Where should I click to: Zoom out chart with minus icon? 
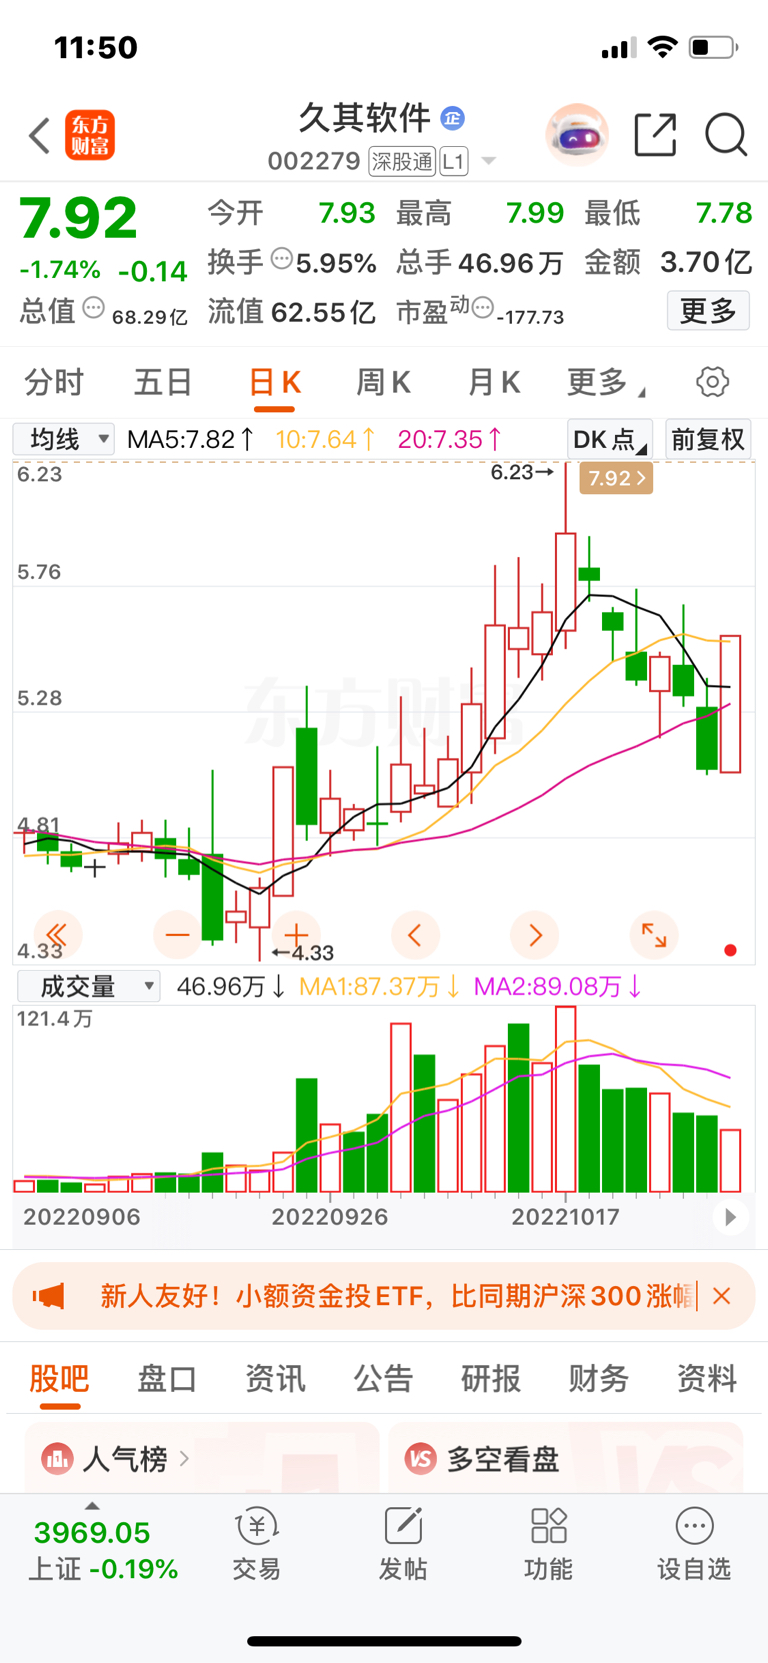pos(177,935)
